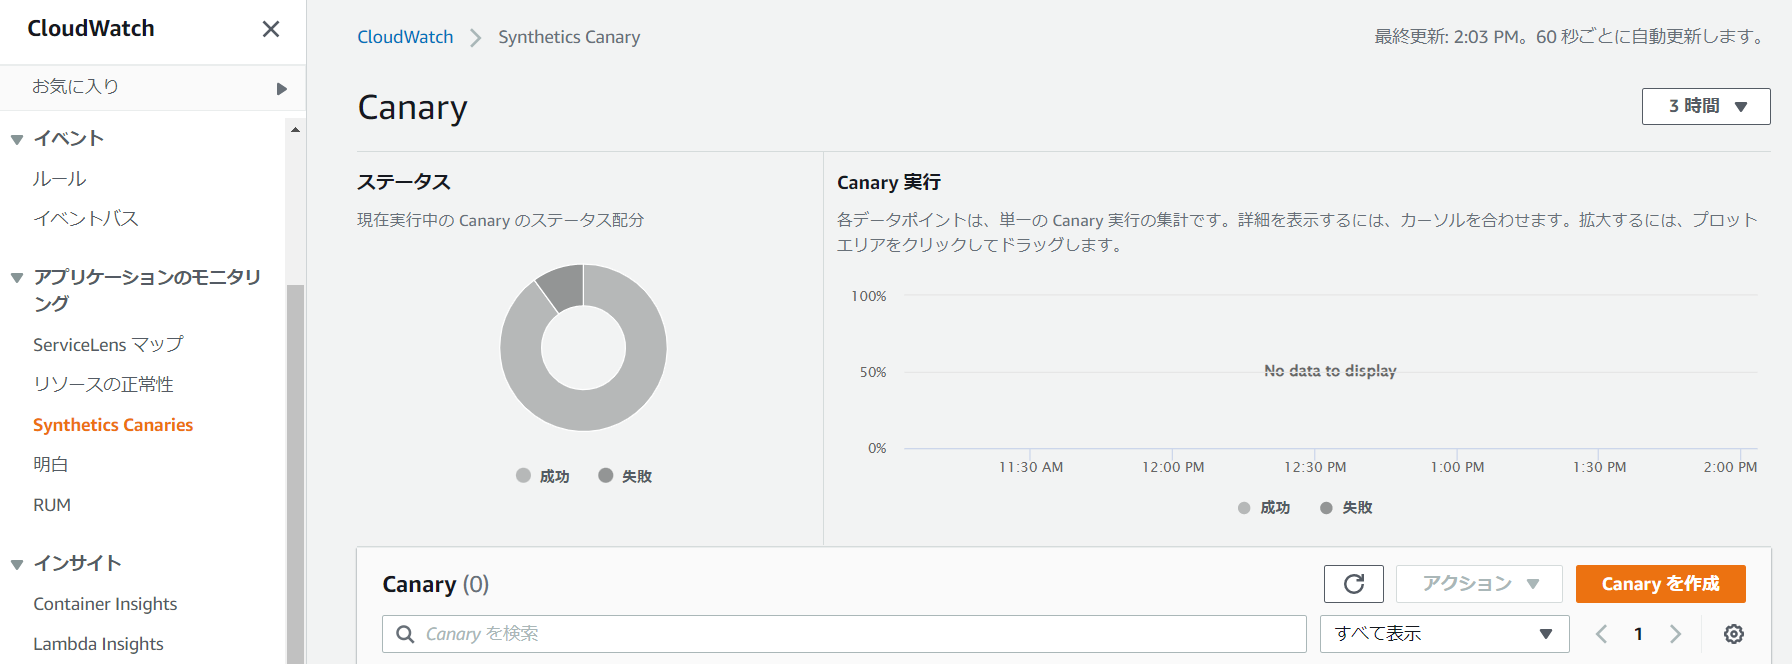
Task: Go to the next page arrow
Action: pyautogui.click(x=1676, y=634)
